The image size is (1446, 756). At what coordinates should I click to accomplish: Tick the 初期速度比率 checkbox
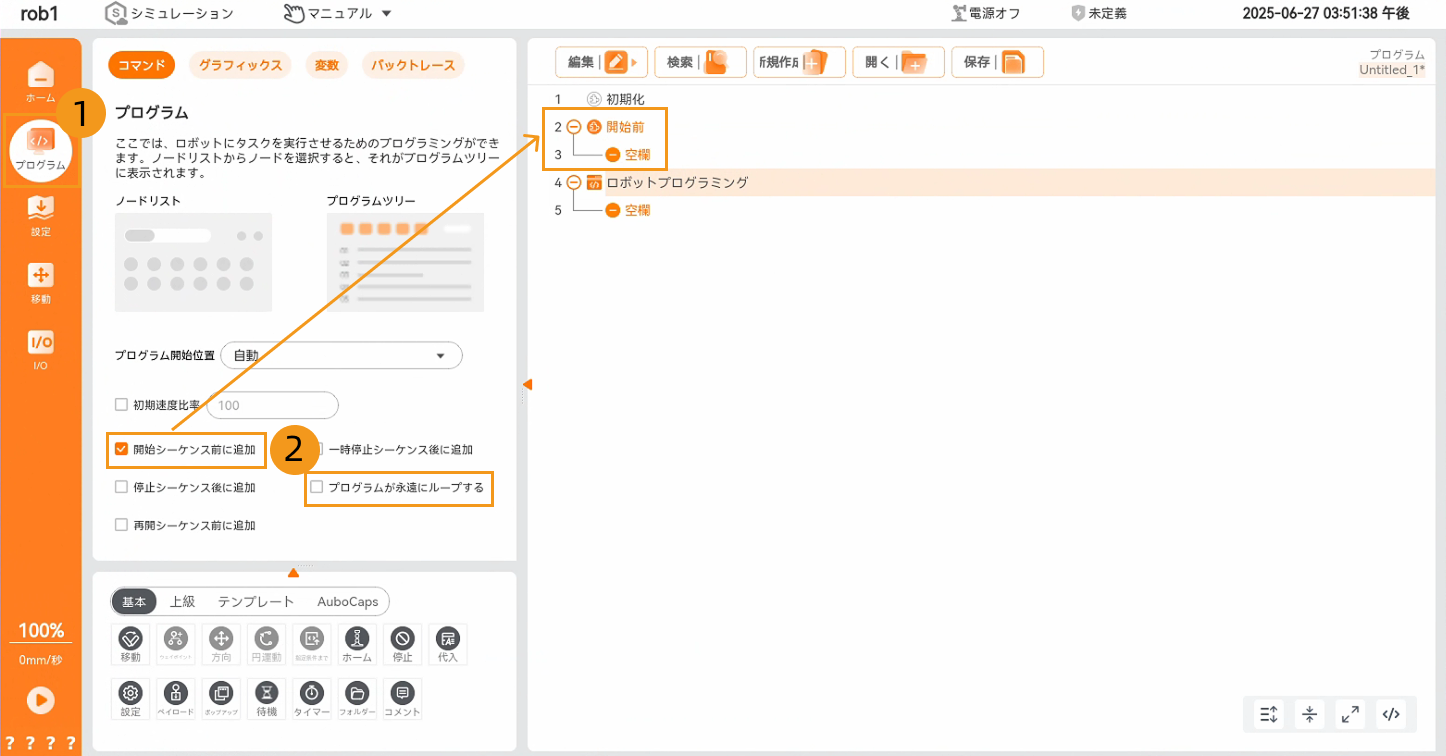pos(122,405)
